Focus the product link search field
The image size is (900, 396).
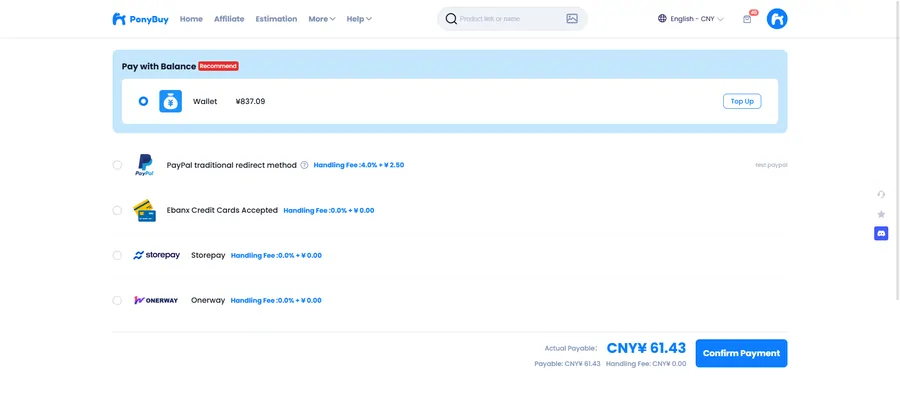[x=511, y=19]
